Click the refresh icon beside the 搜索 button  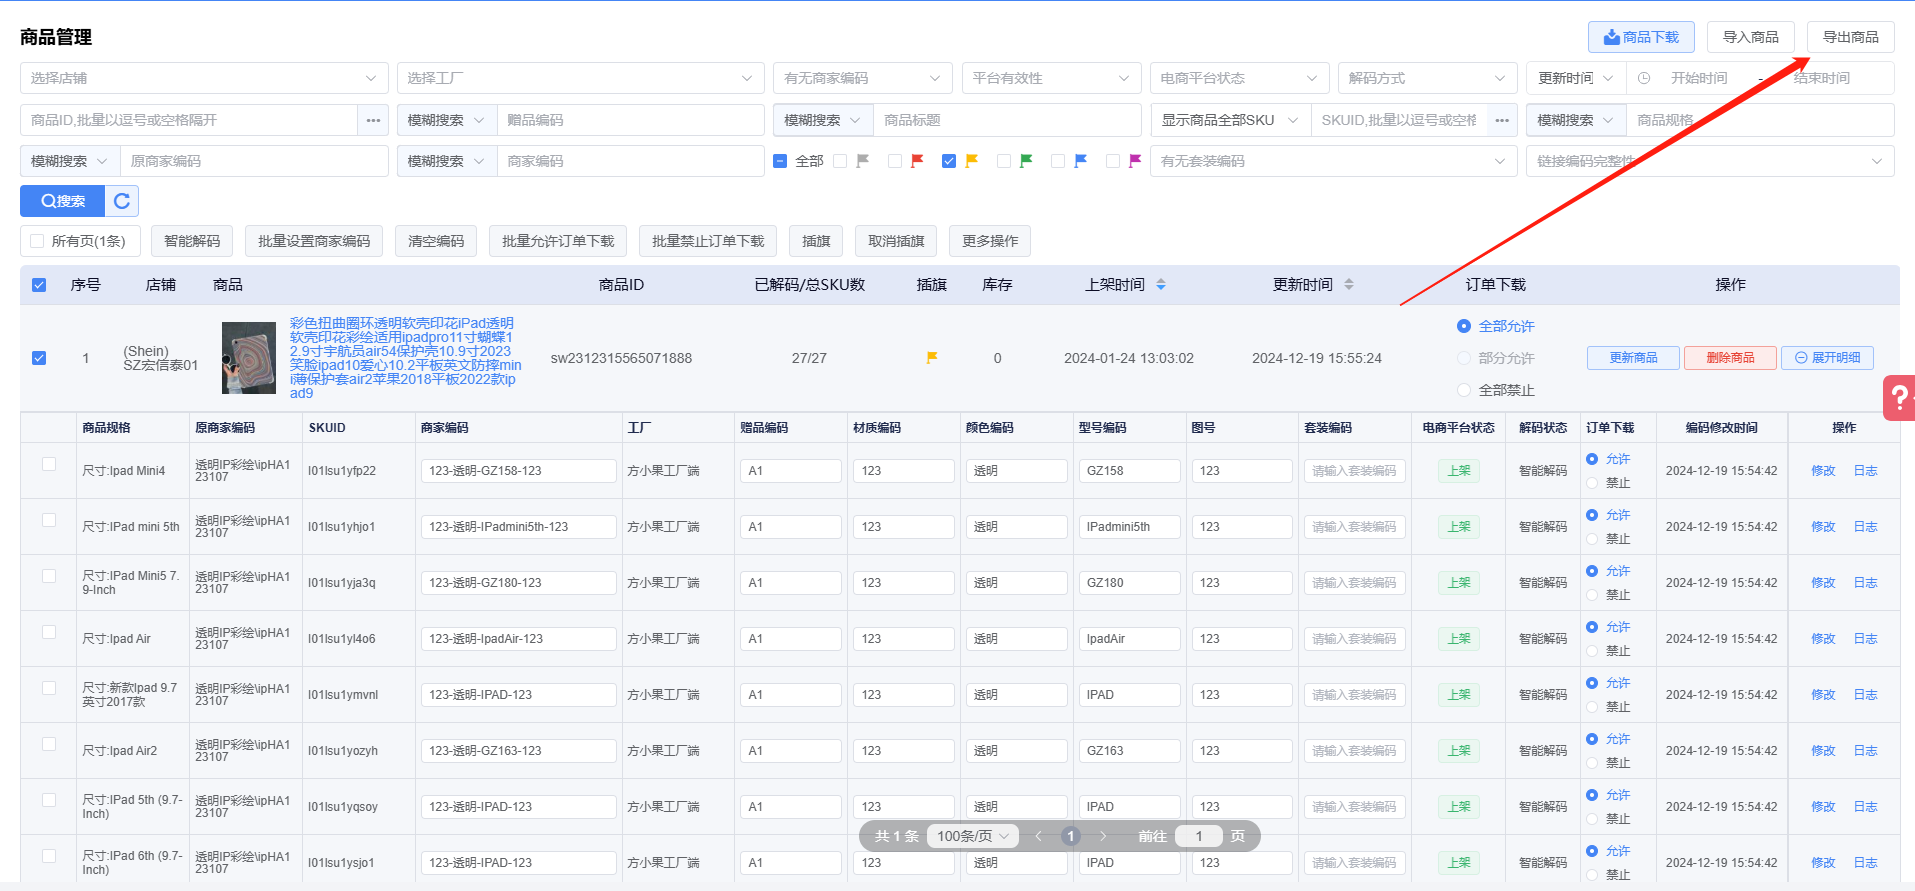(122, 201)
